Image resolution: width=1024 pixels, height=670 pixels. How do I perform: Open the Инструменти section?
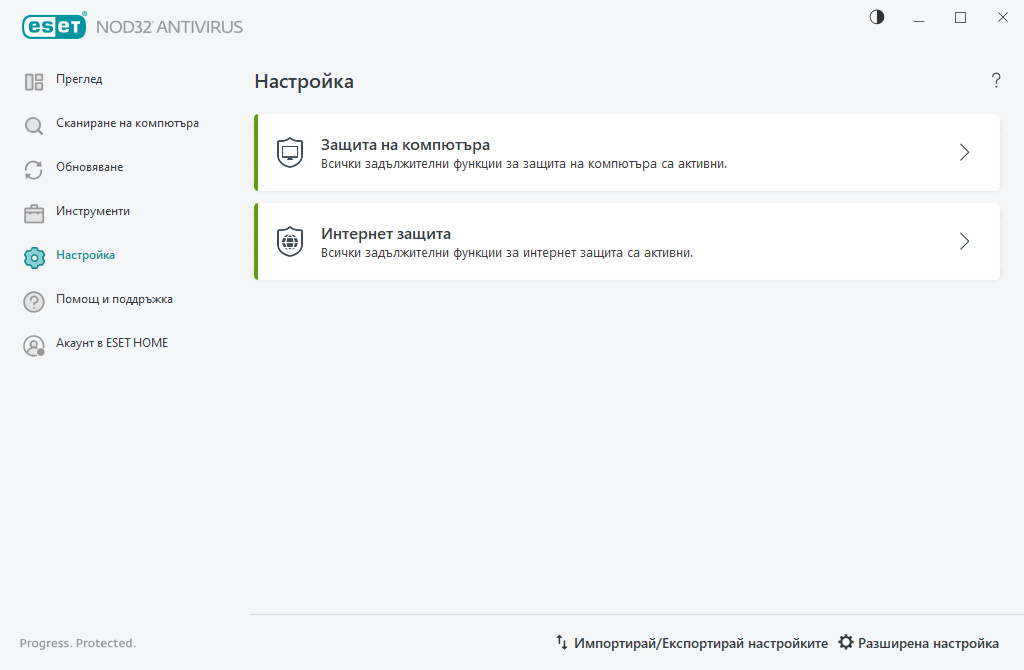click(x=93, y=211)
